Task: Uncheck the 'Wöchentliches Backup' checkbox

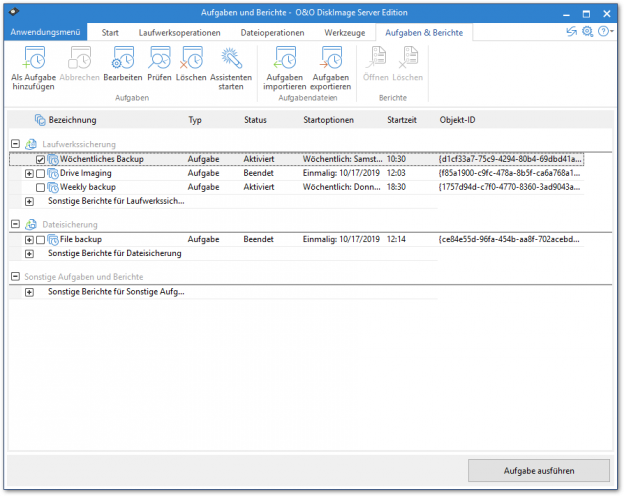Action: click(40, 159)
